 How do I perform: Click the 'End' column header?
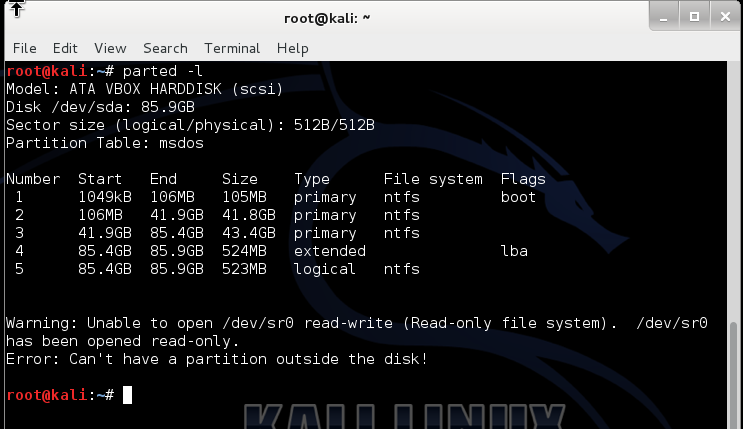163,179
